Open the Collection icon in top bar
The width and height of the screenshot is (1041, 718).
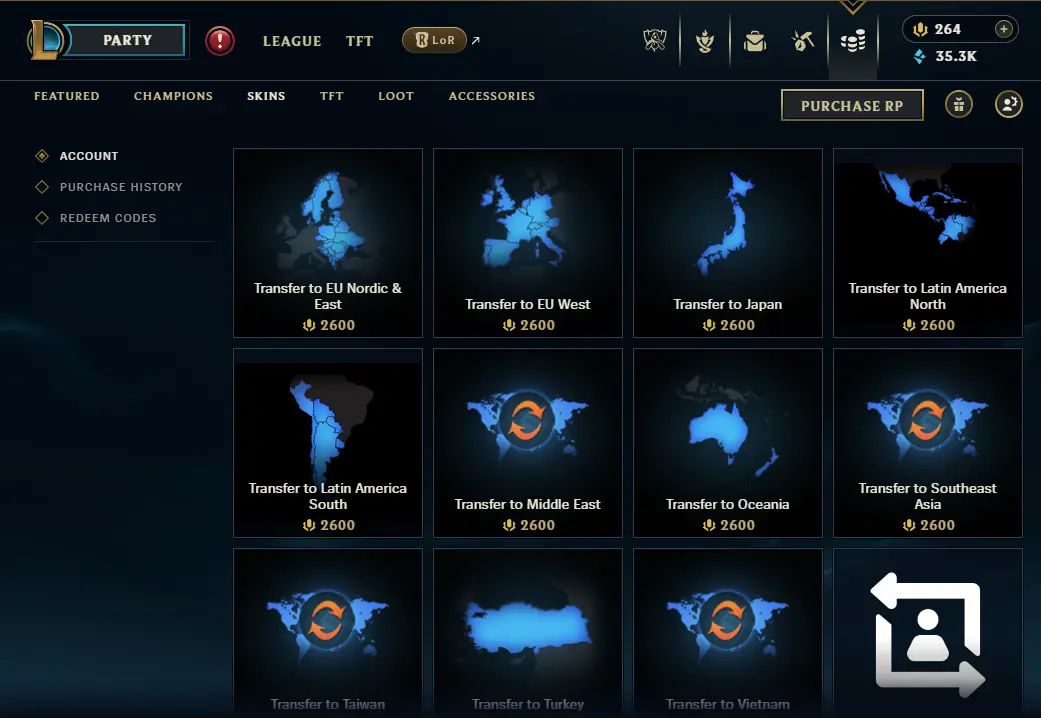[x=705, y=41]
